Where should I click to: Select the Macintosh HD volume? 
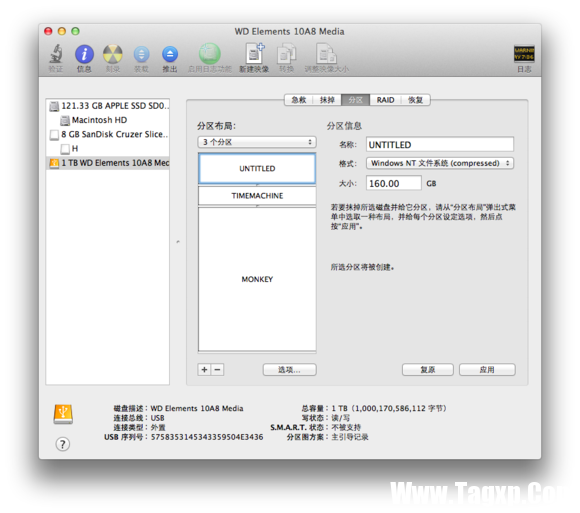pyautogui.click(x=108, y=120)
